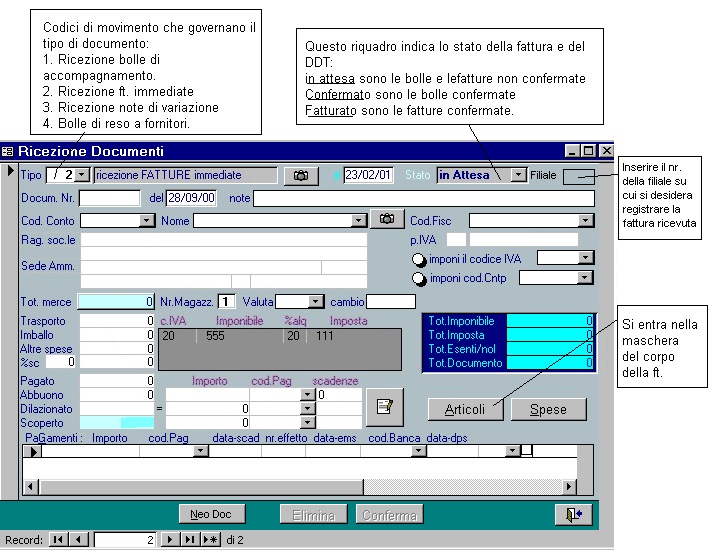Click the Spese button
The image size is (714, 554).
pyautogui.click(x=548, y=408)
